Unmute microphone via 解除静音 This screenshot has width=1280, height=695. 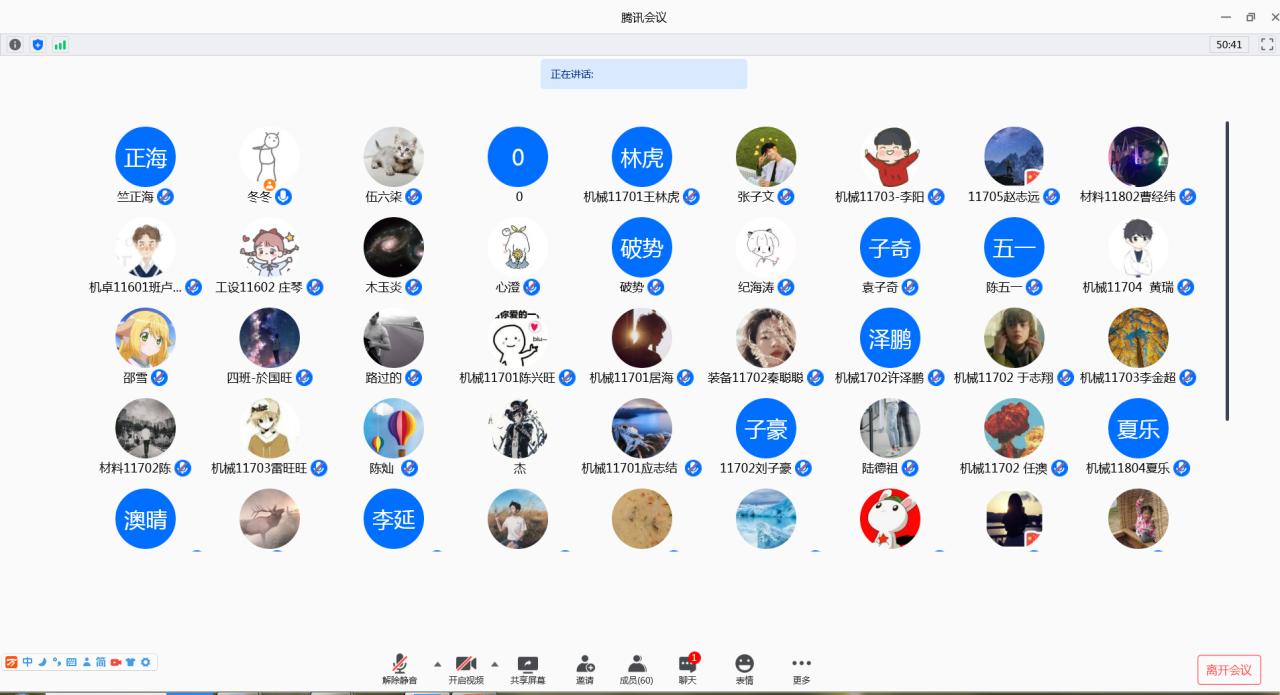click(x=399, y=668)
